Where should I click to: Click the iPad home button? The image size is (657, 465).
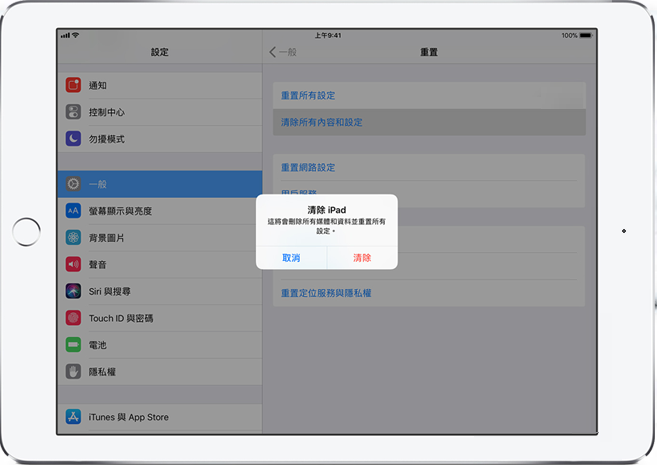pyautogui.click(x=26, y=232)
